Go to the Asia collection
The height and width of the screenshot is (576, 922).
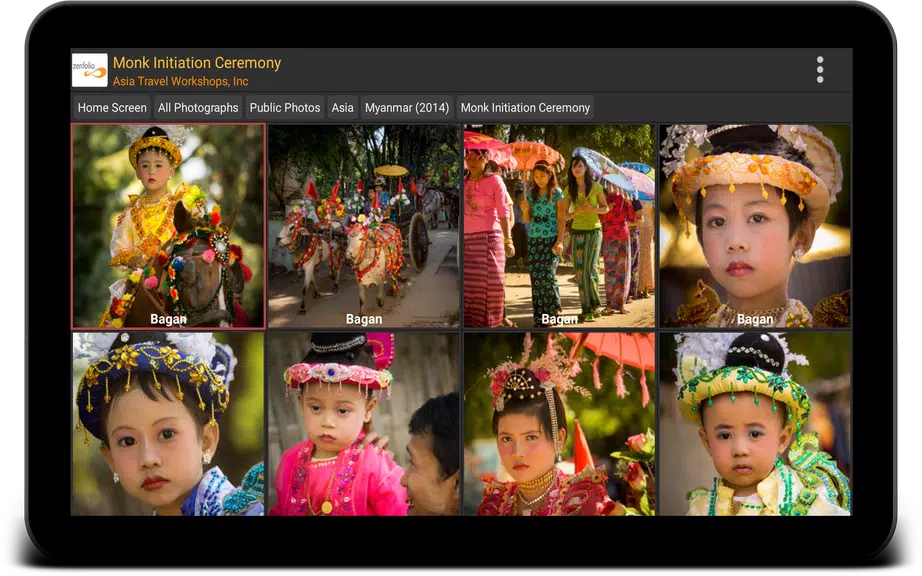342,107
